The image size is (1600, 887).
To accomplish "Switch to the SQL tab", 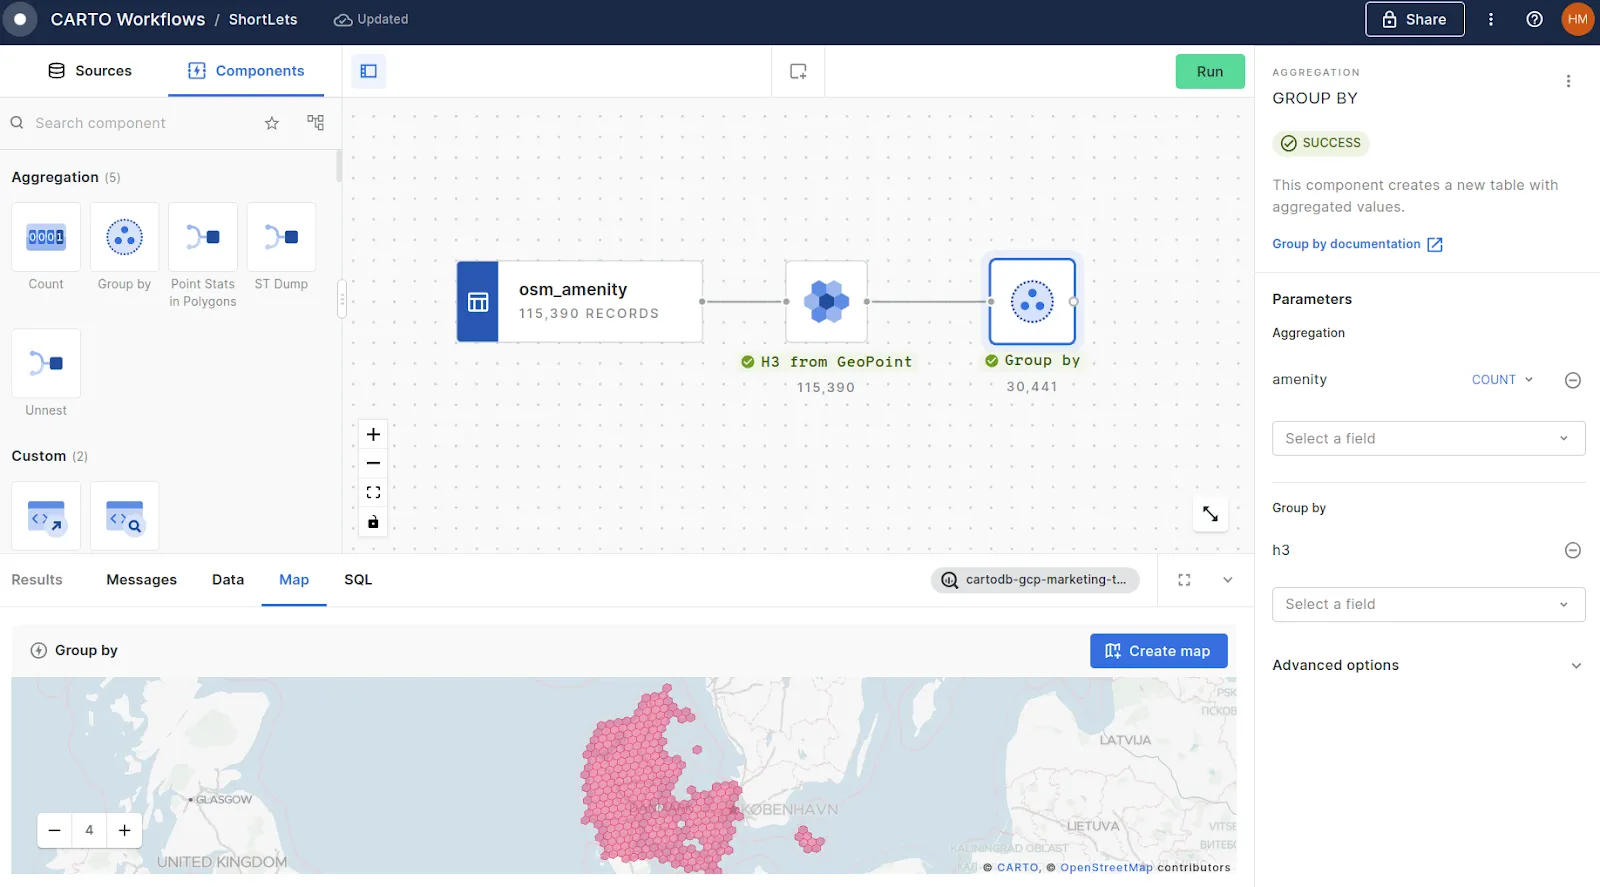I will pos(358,580).
